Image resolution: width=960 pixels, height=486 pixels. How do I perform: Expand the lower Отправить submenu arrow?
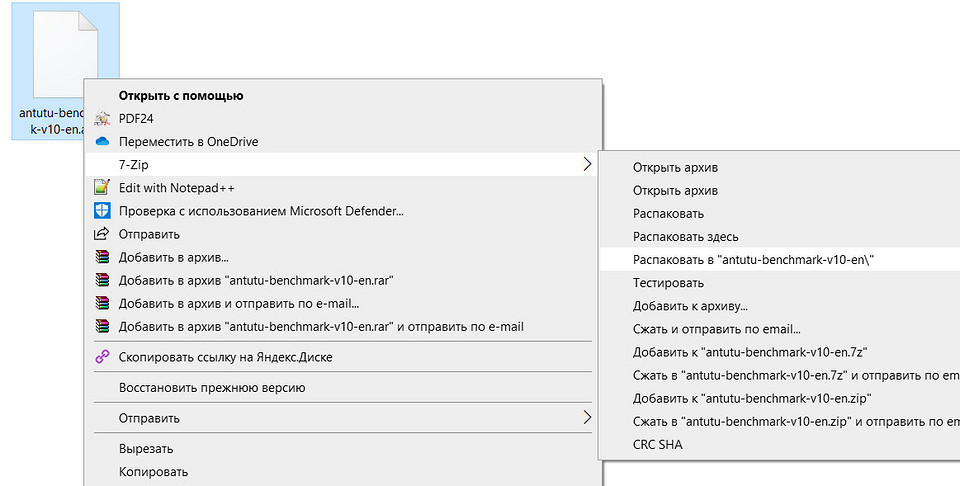[587, 418]
